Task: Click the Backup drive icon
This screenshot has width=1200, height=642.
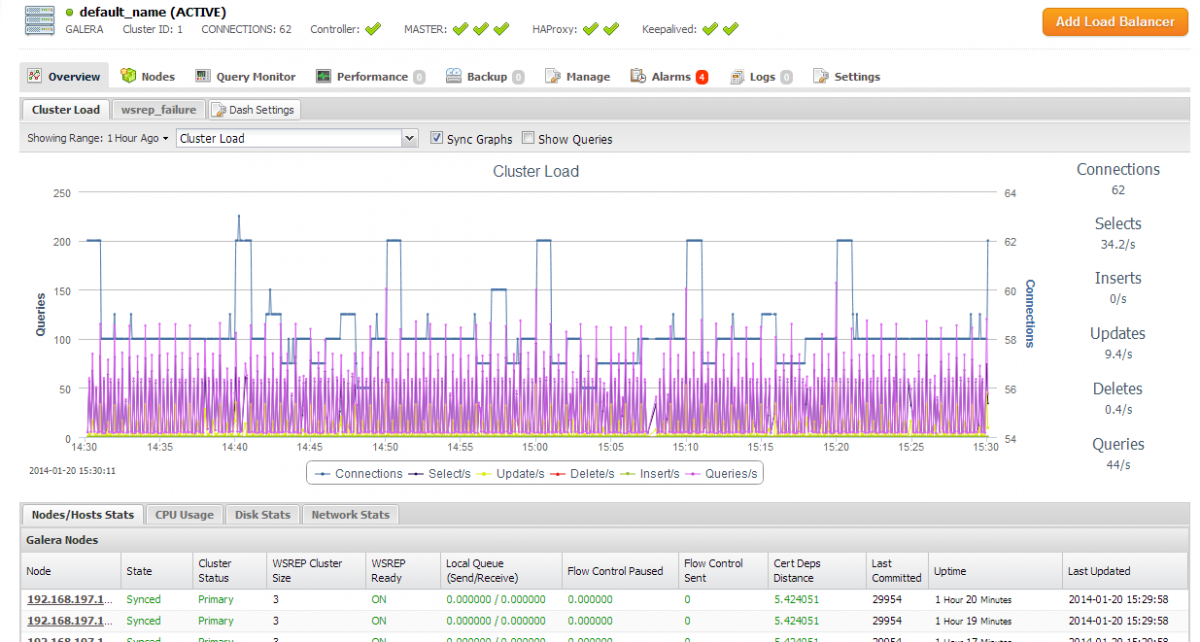Action: (x=453, y=76)
